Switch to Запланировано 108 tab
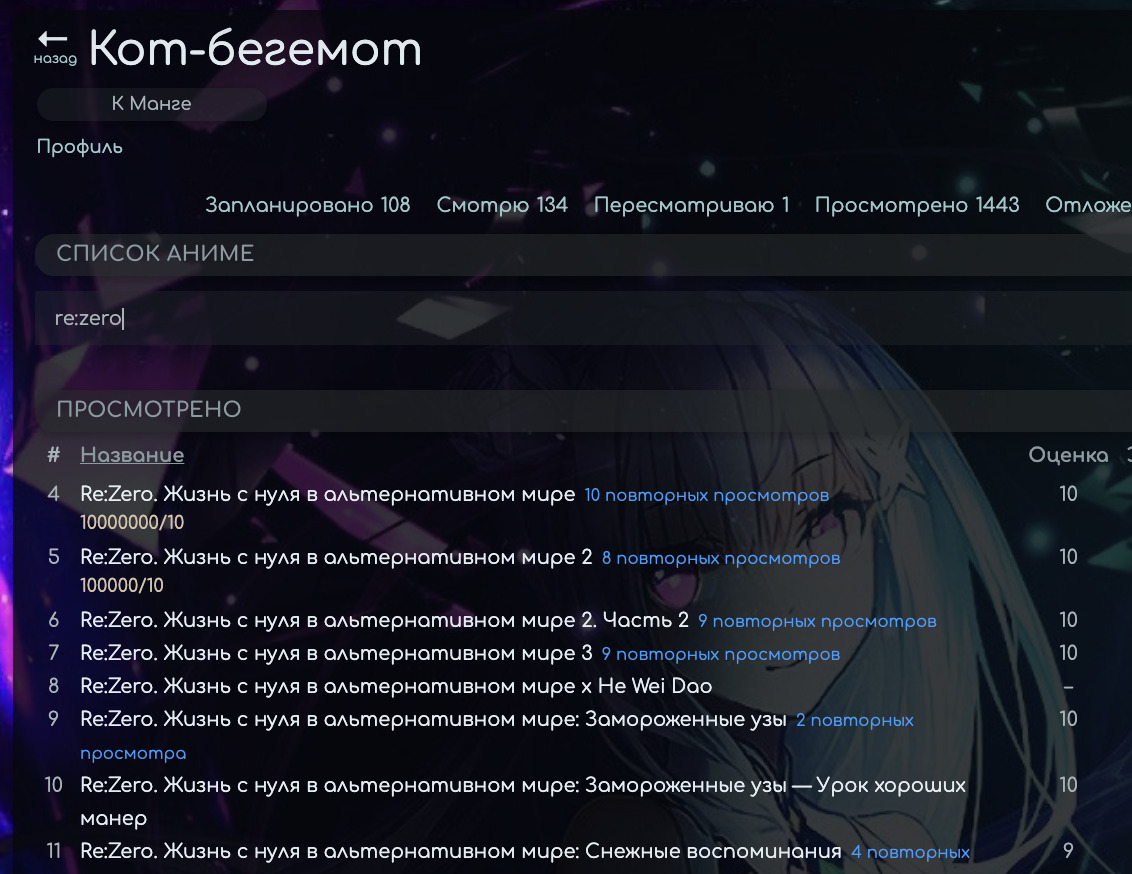1132x874 pixels. pos(308,205)
